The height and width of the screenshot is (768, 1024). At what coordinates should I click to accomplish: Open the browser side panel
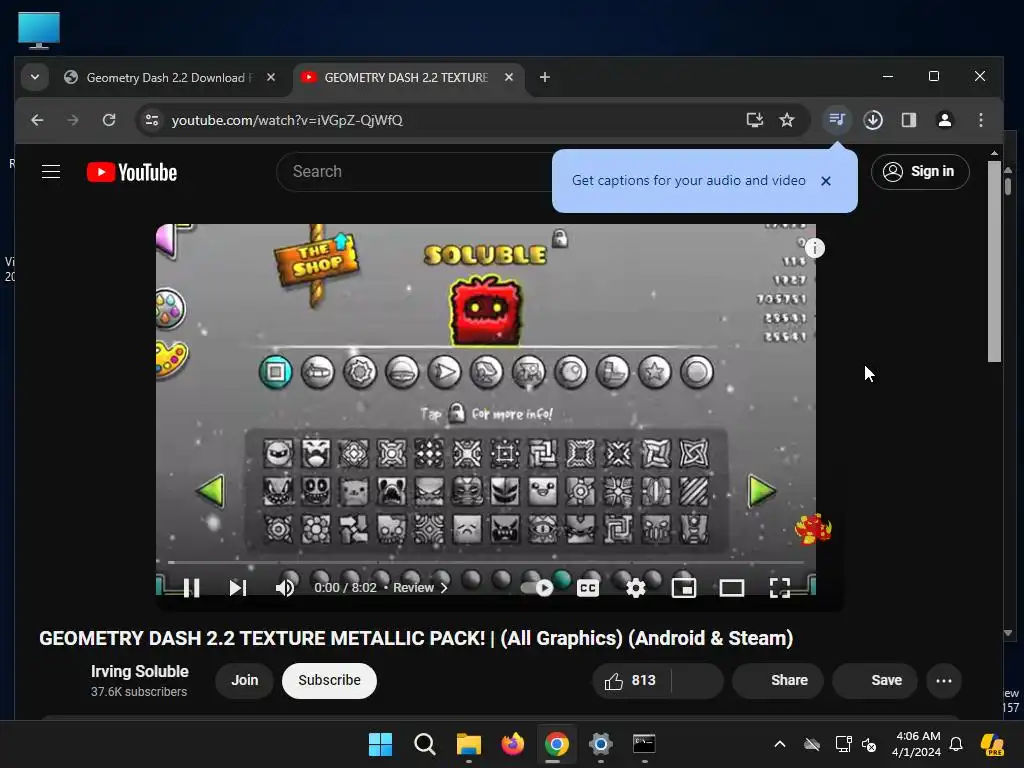pos(909,120)
